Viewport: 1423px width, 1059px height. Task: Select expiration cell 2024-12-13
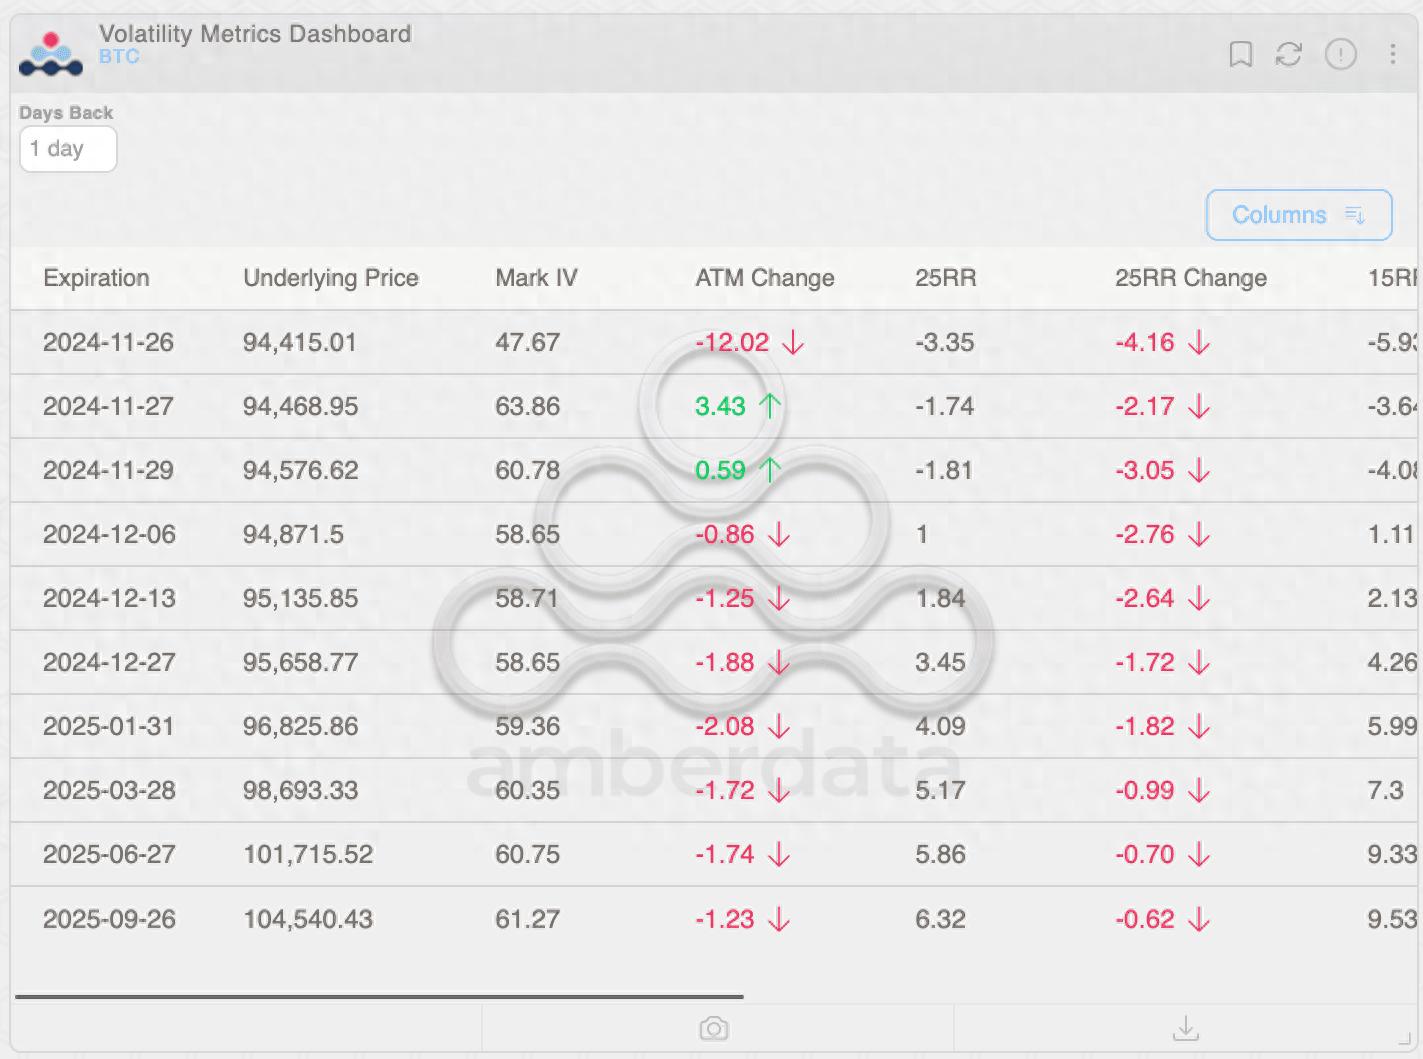109,598
